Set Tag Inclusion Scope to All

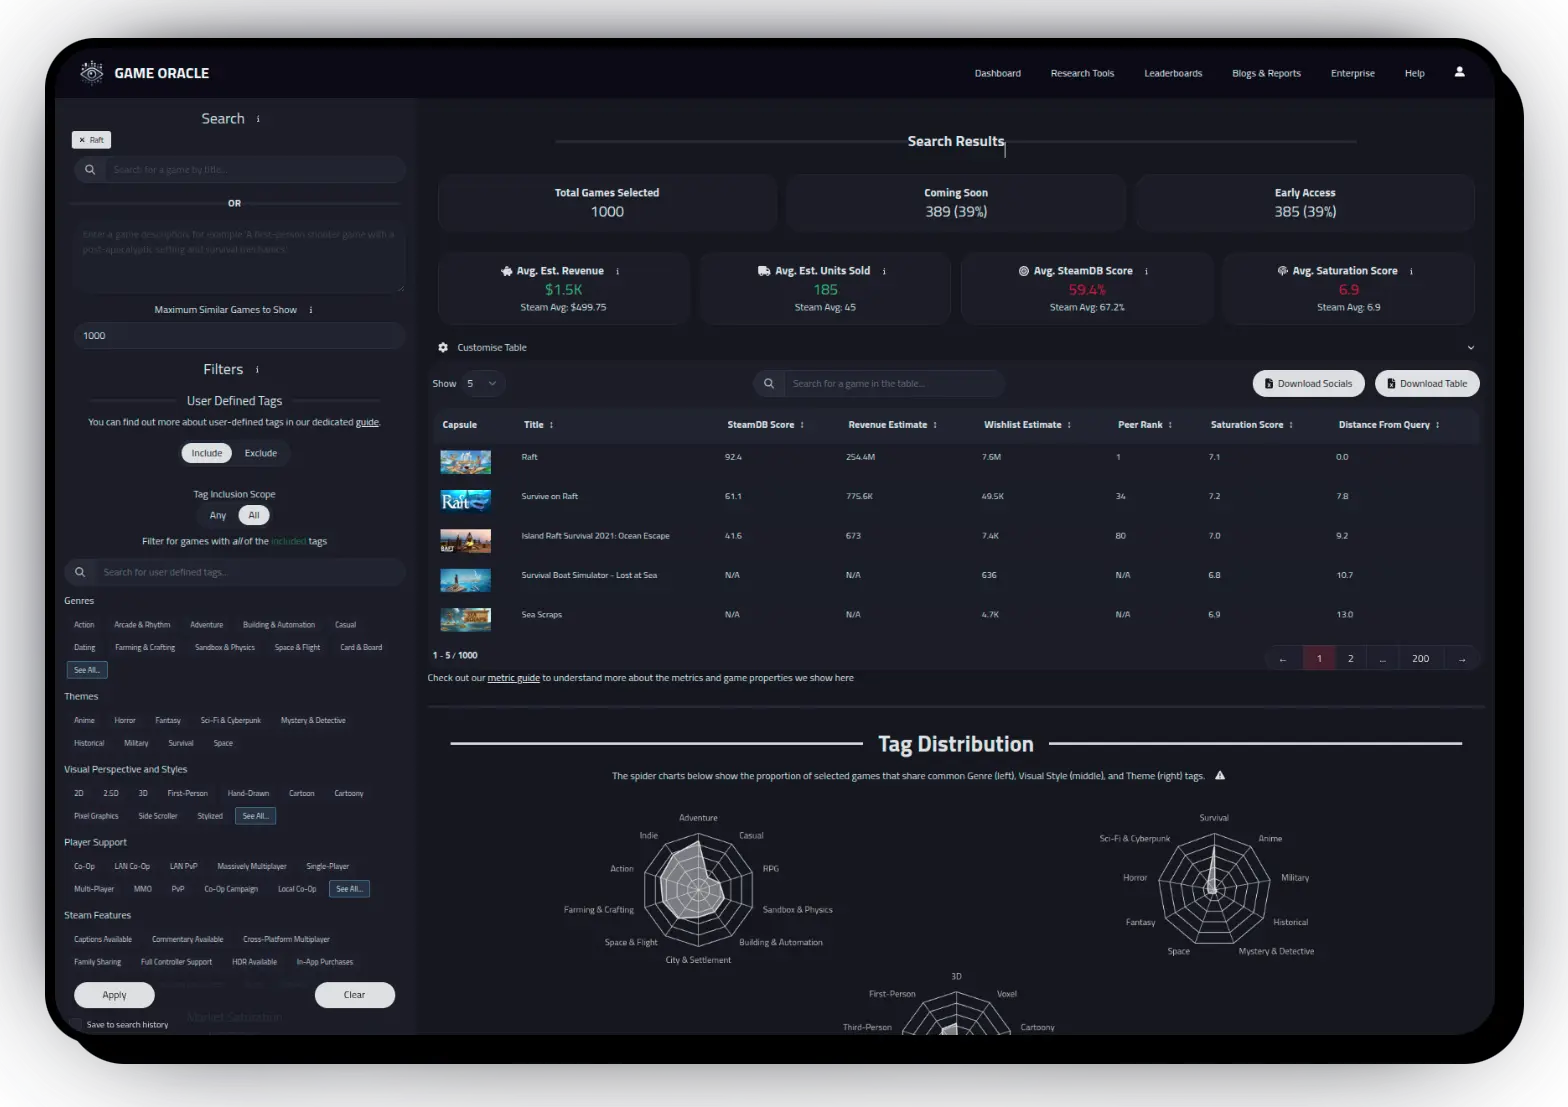tap(254, 516)
